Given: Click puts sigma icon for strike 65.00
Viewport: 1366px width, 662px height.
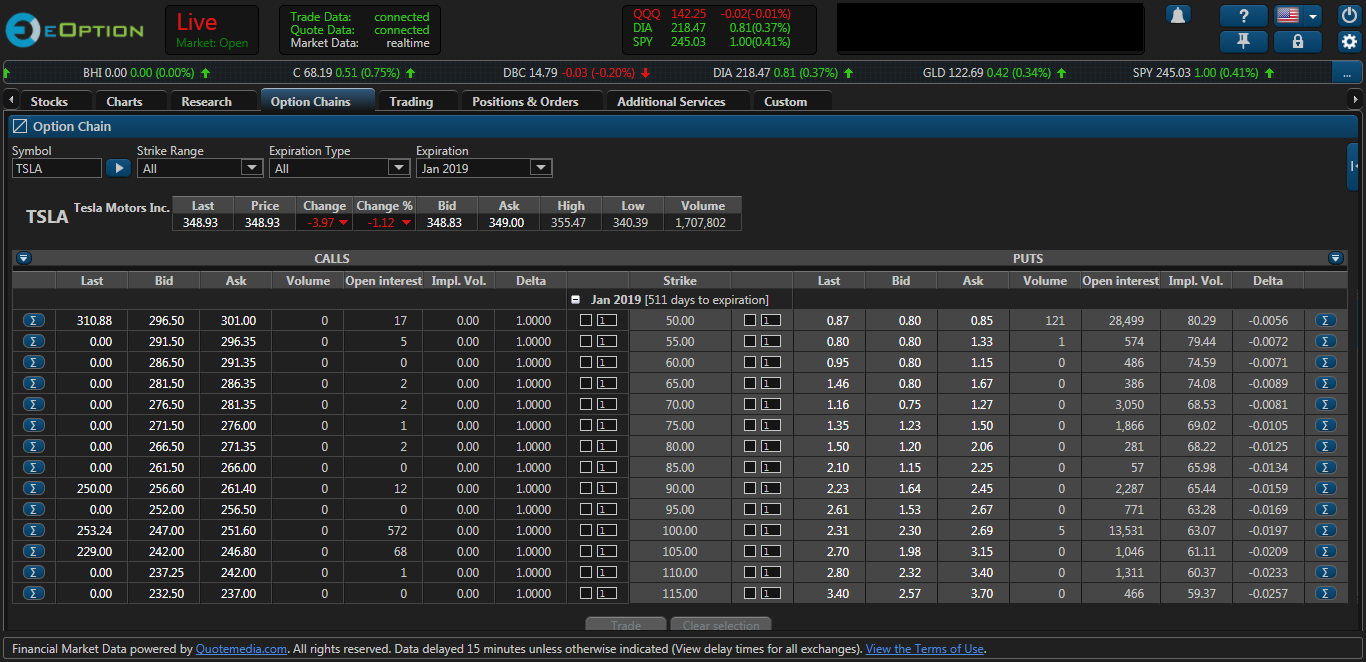Looking at the screenshot, I should click(x=1326, y=383).
